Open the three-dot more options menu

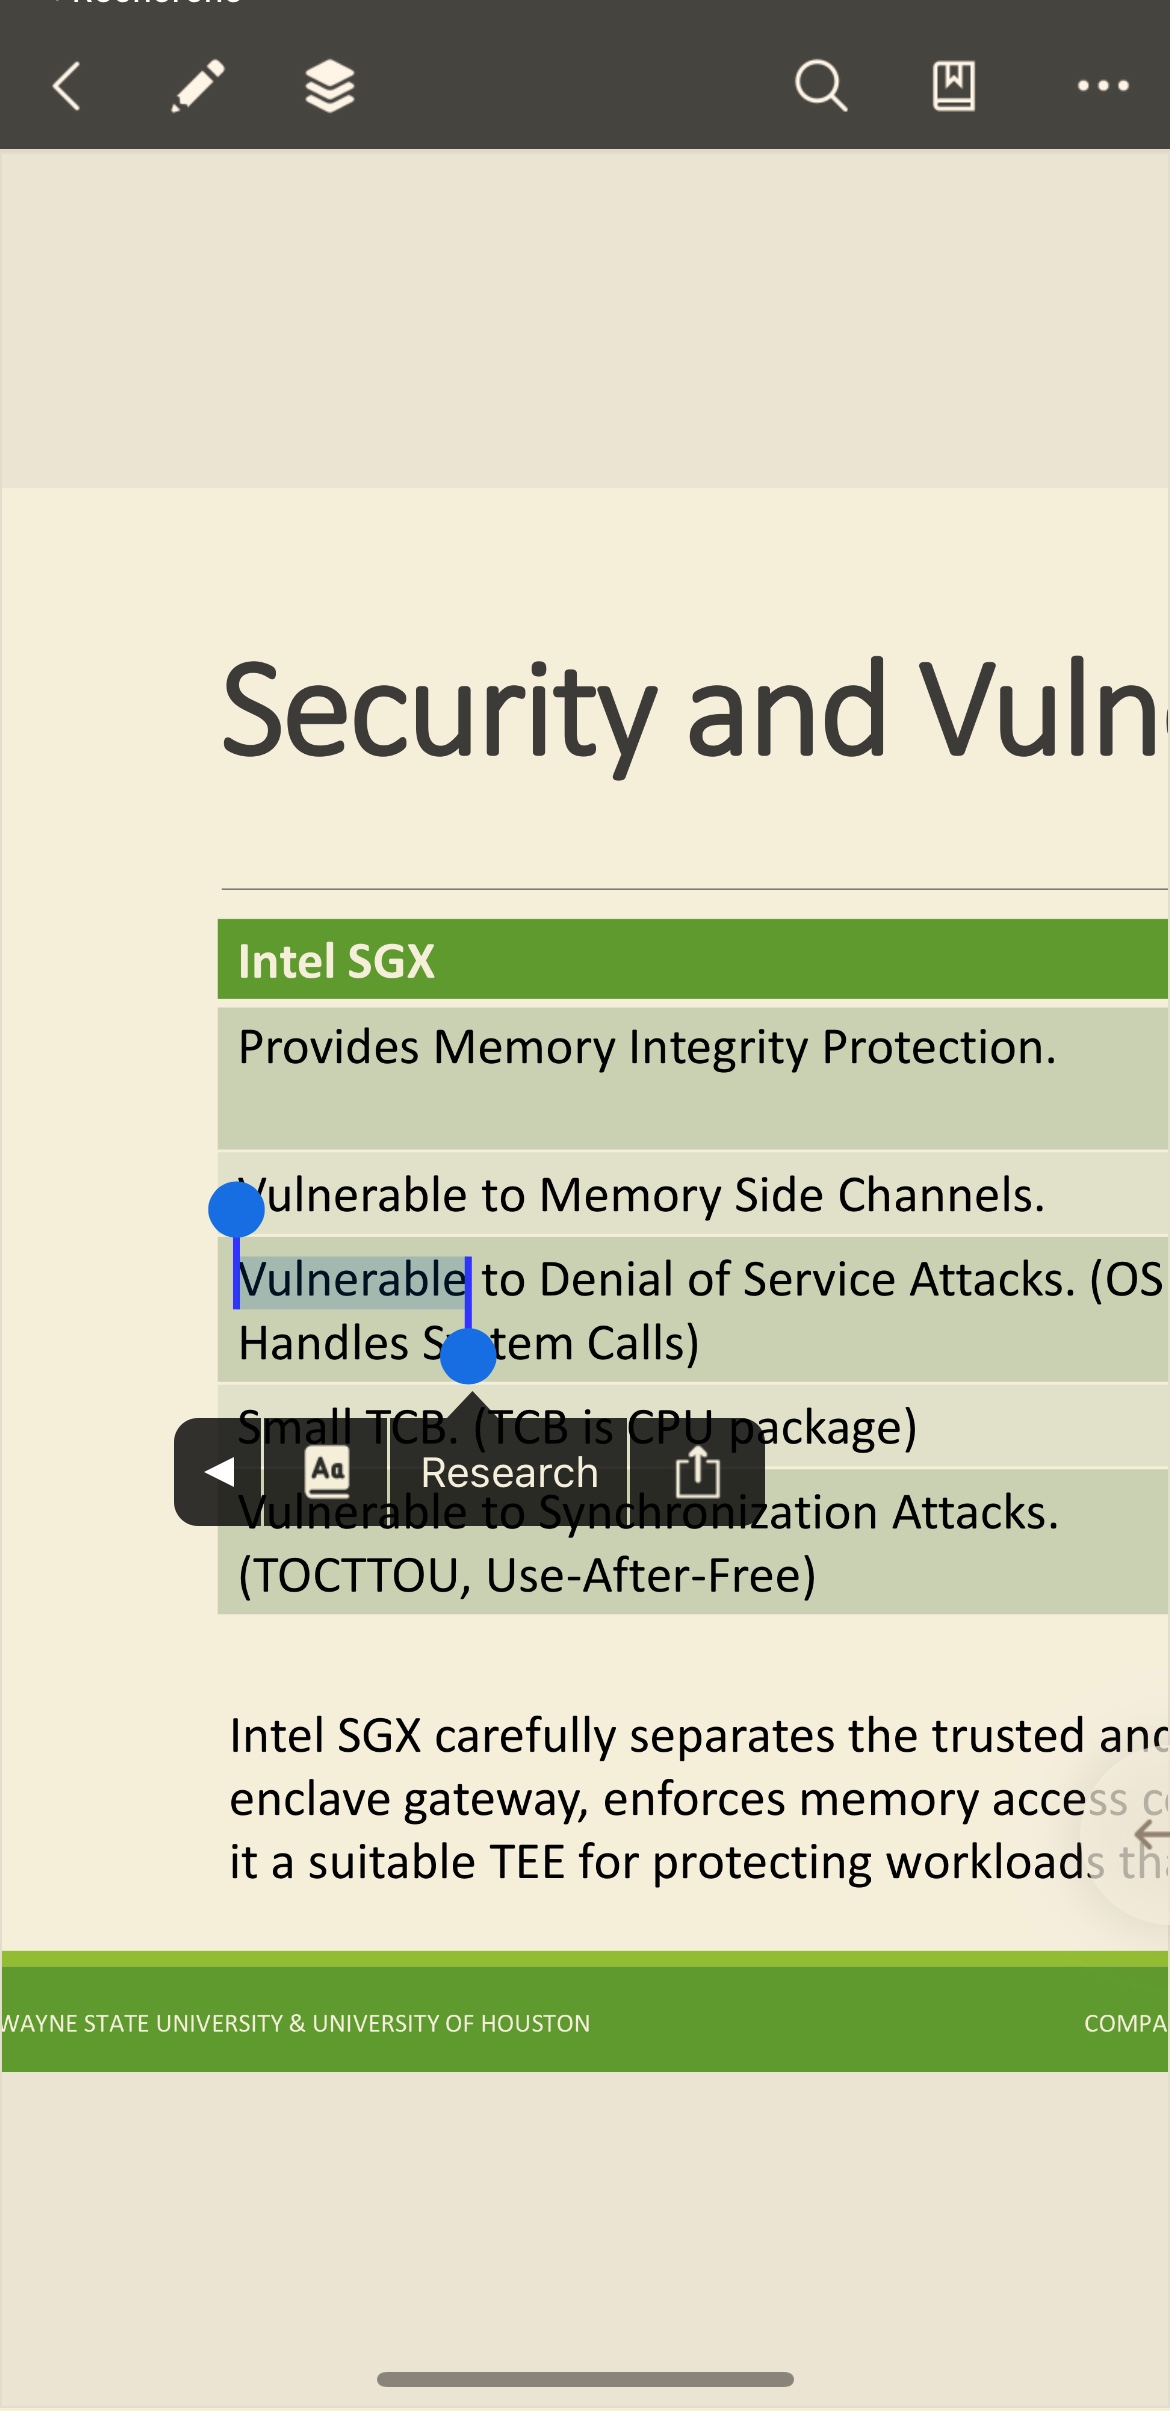click(1103, 86)
